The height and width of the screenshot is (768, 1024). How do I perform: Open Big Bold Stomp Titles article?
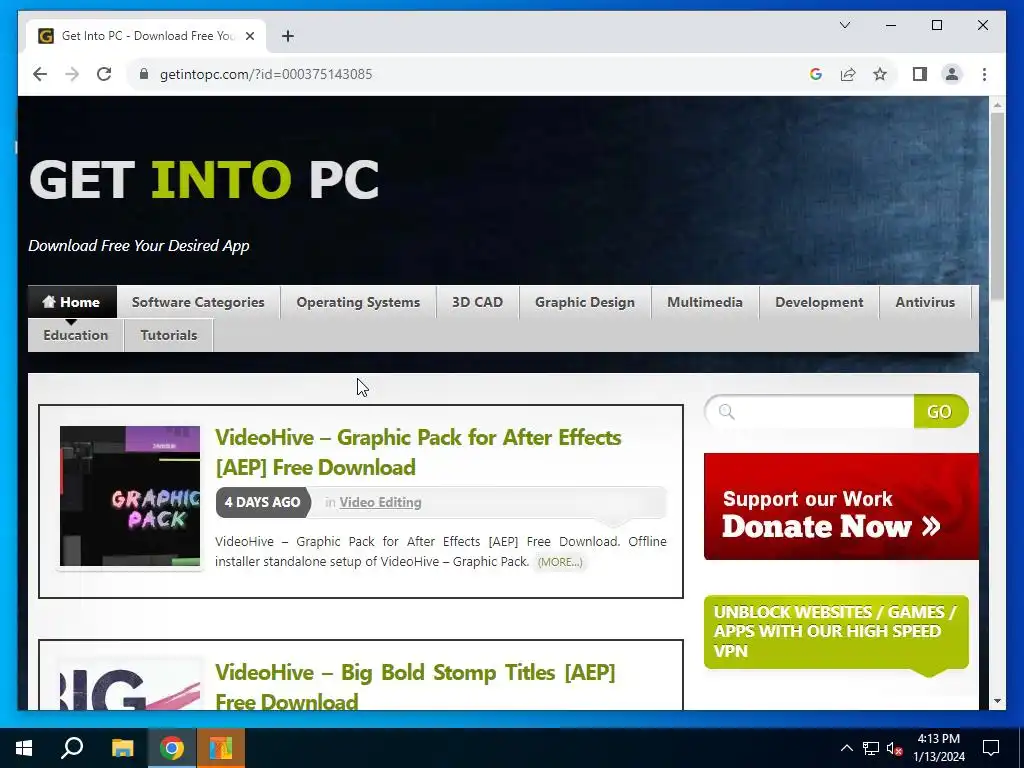[415, 686]
